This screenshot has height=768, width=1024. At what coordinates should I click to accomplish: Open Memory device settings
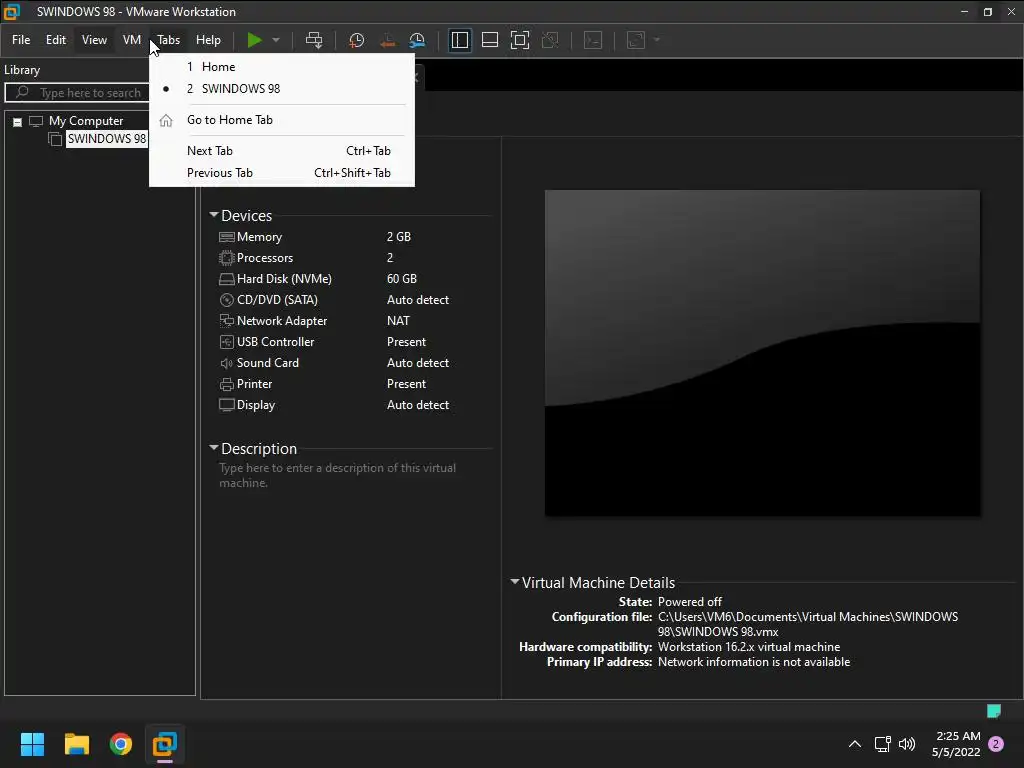click(259, 237)
